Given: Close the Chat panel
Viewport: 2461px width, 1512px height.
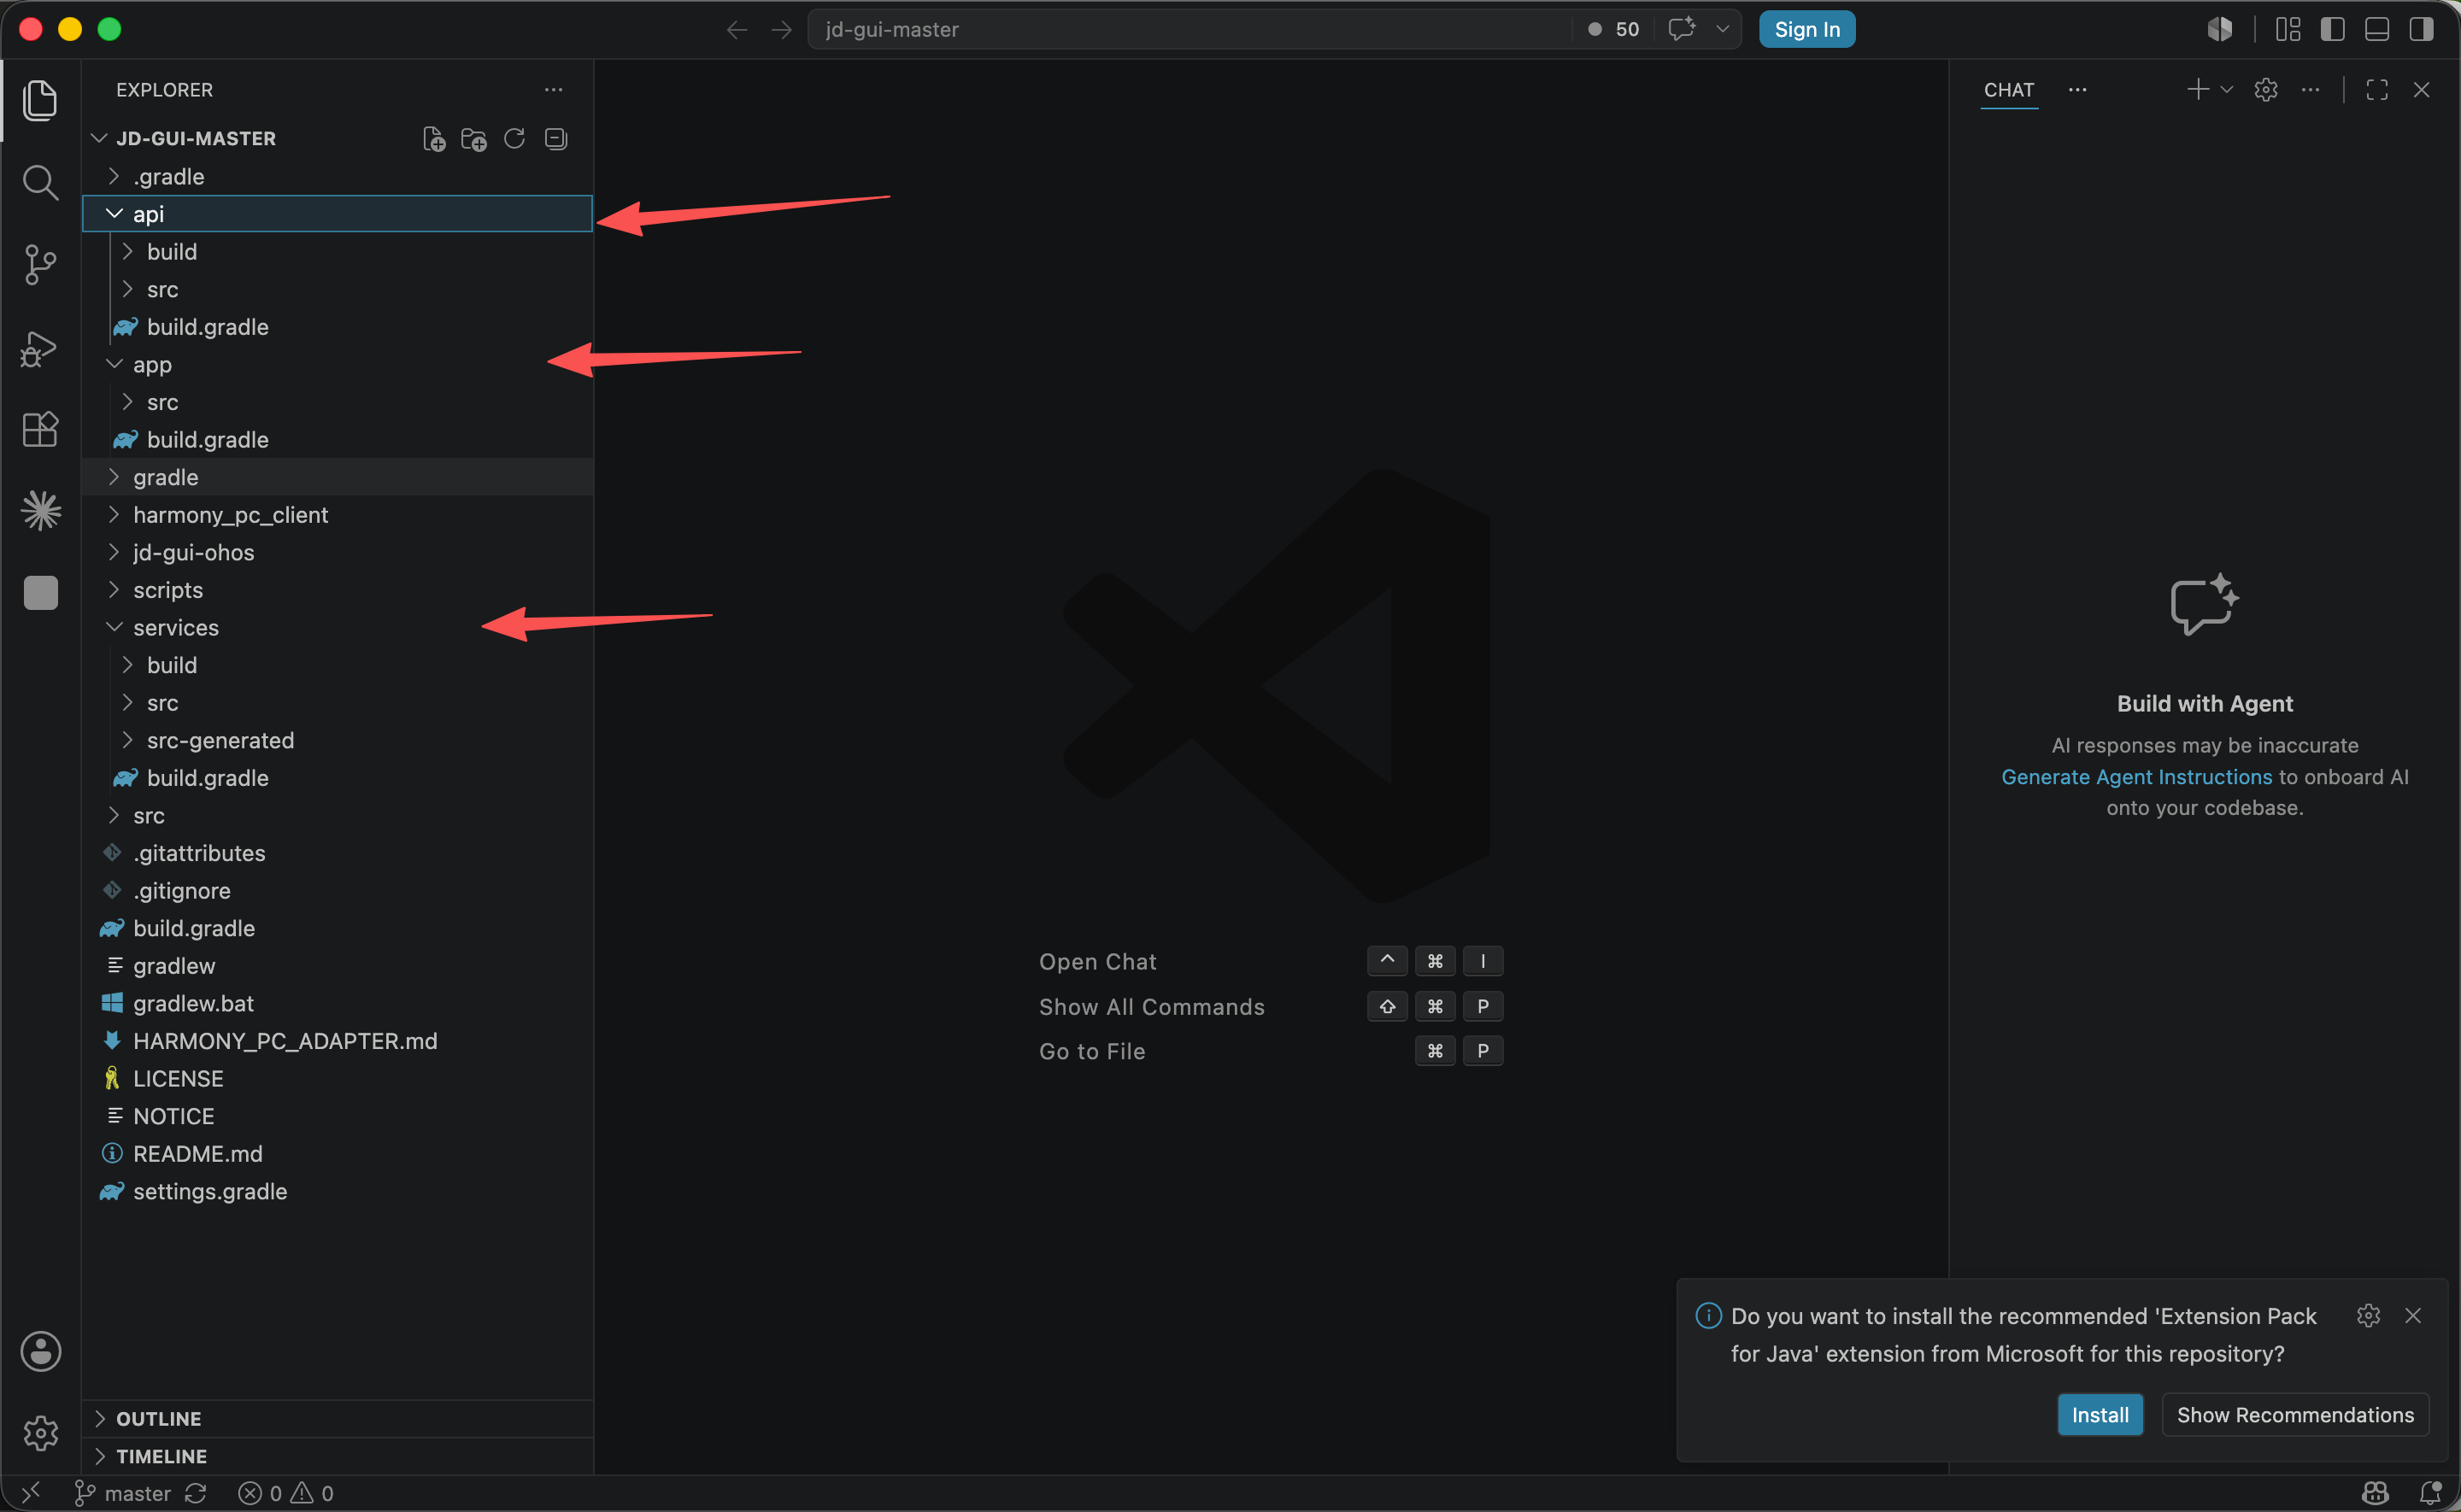Looking at the screenshot, I should [x=2421, y=90].
